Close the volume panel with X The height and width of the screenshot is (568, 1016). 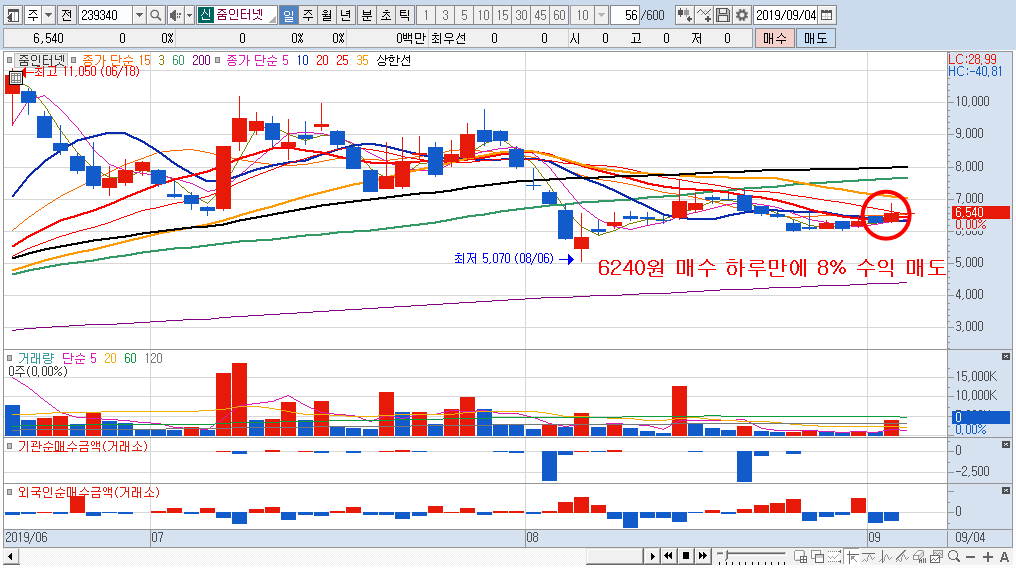[x=1006, y=357]
